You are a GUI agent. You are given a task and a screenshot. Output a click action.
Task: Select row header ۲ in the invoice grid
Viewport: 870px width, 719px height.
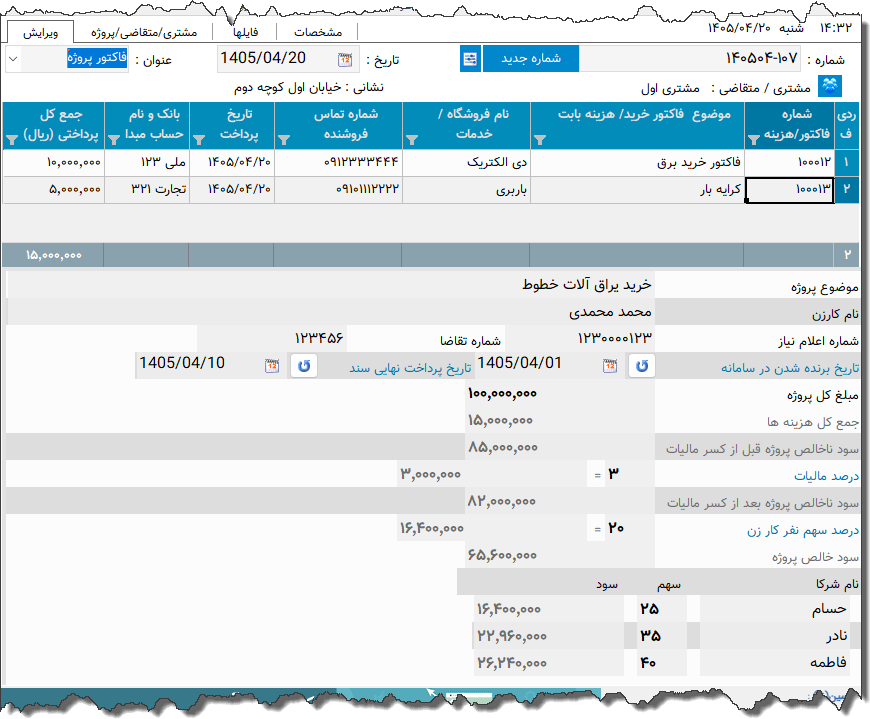pyautogui.click(x=846, y=190)
